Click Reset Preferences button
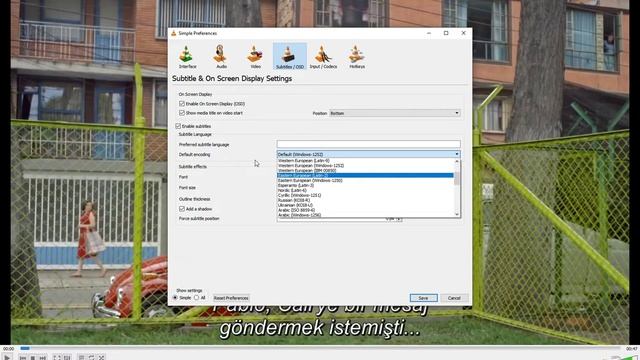640x360 pixels. [231, 298]
